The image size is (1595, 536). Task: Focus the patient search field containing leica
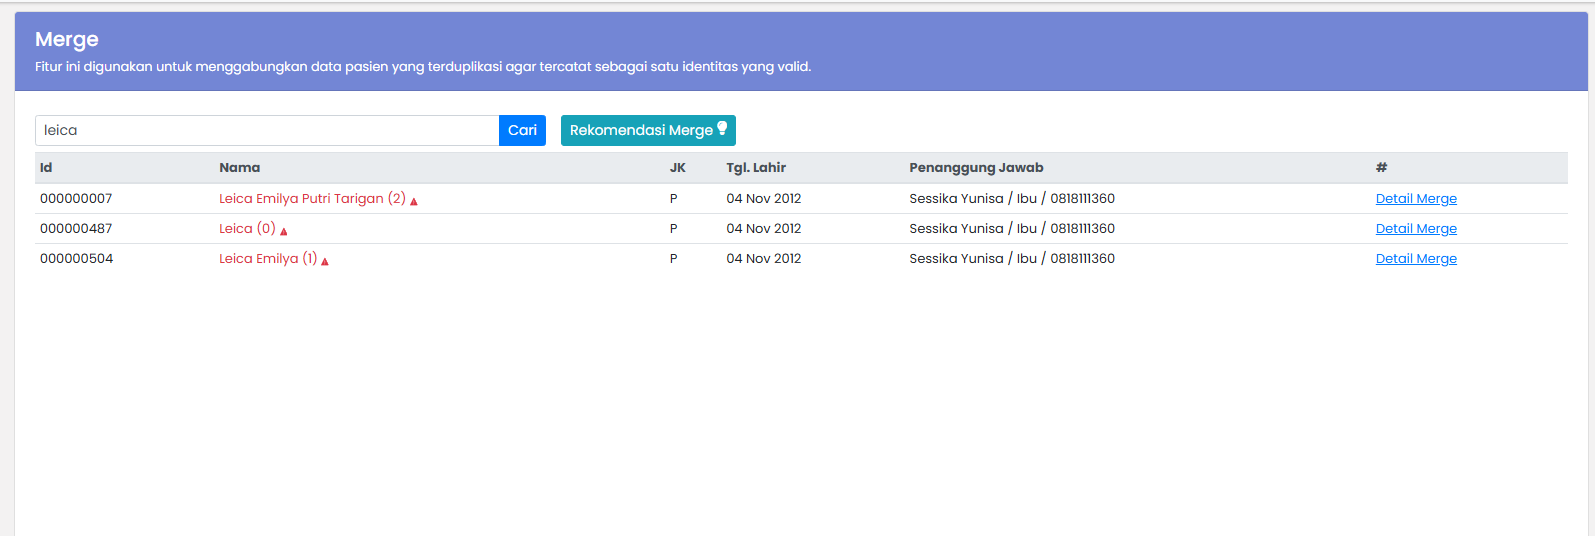click(267, 130)
